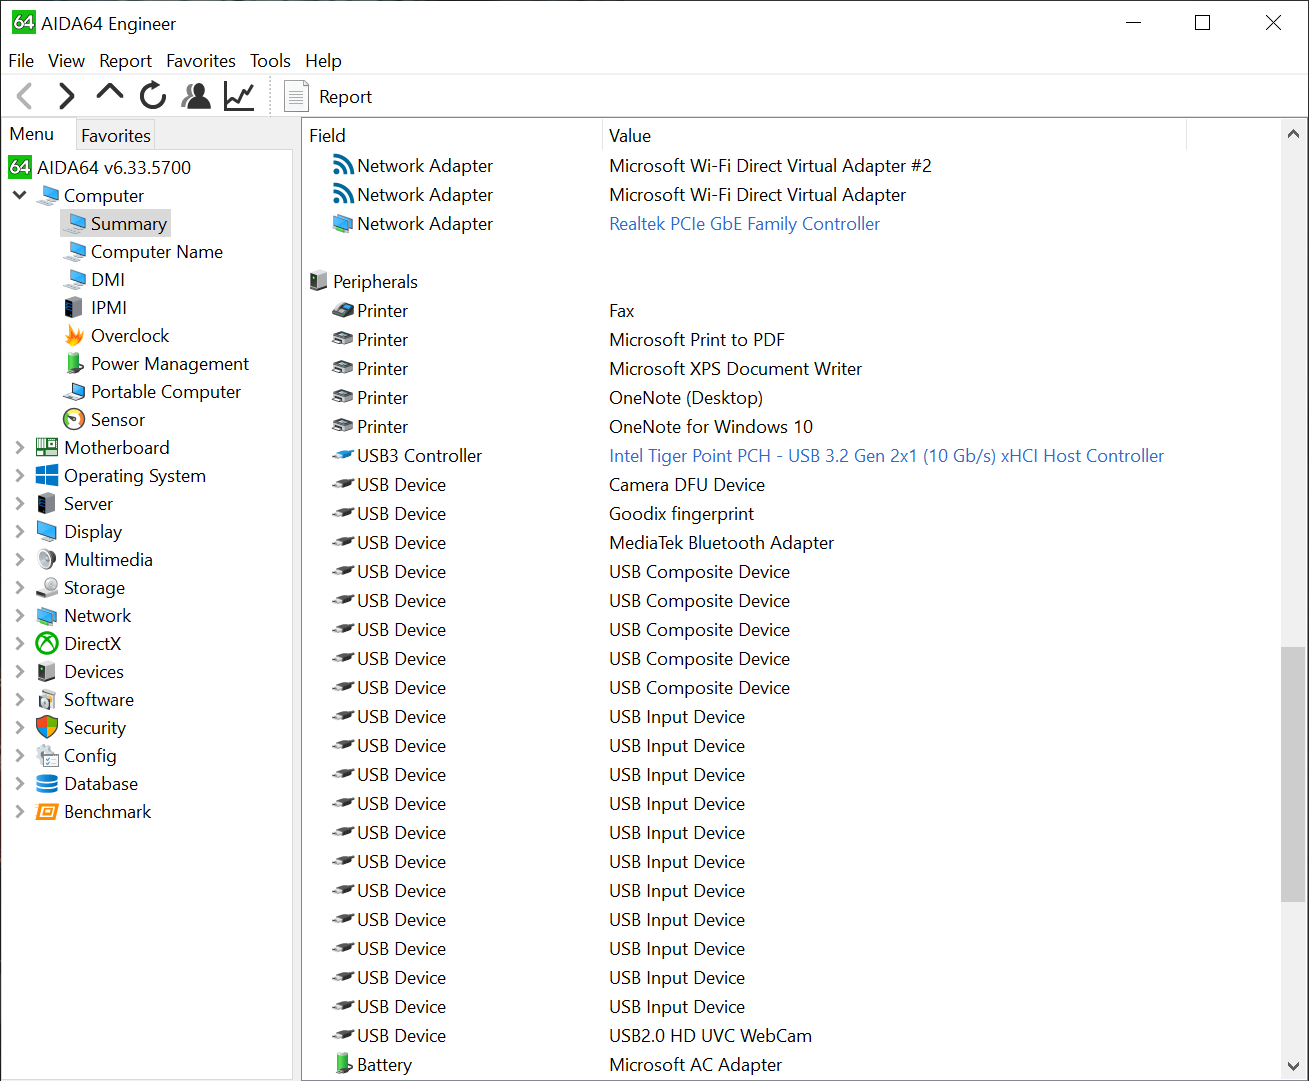Screen dimensions: 1309x1081
Task: Open the Help menu
Action: point(323,61)
